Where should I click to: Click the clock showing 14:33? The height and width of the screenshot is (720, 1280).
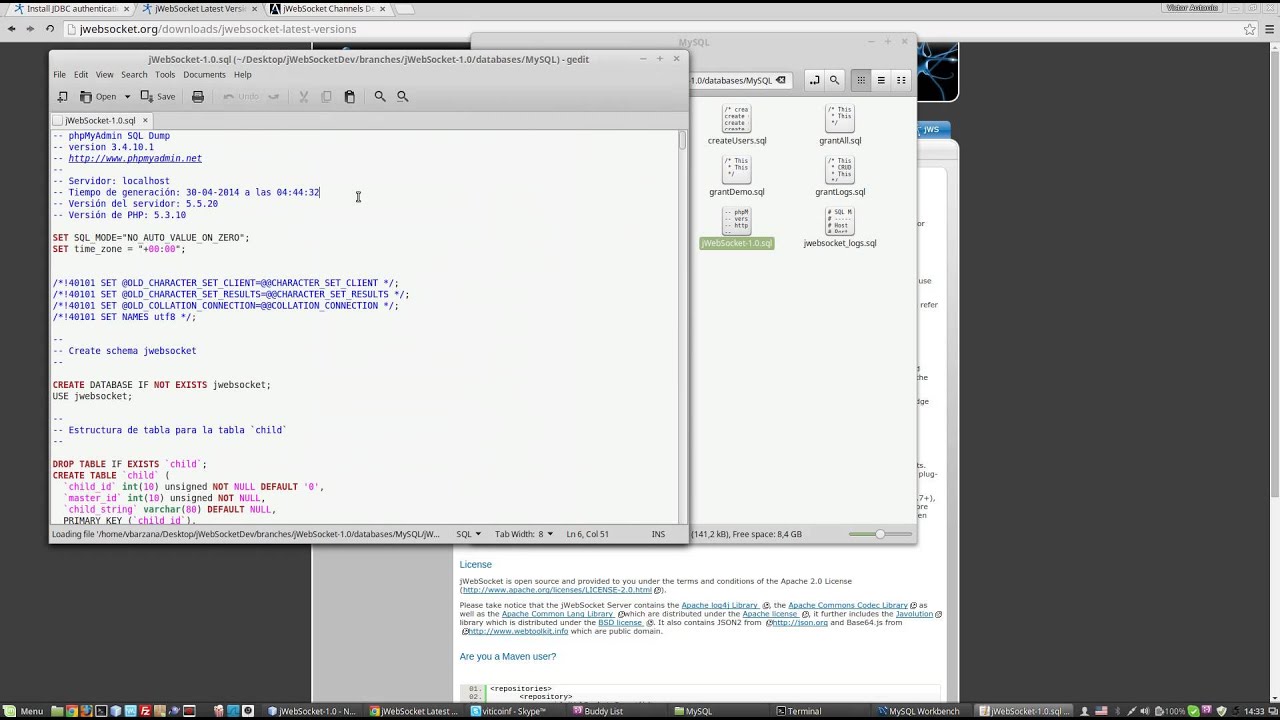(x=1254, y=711)
